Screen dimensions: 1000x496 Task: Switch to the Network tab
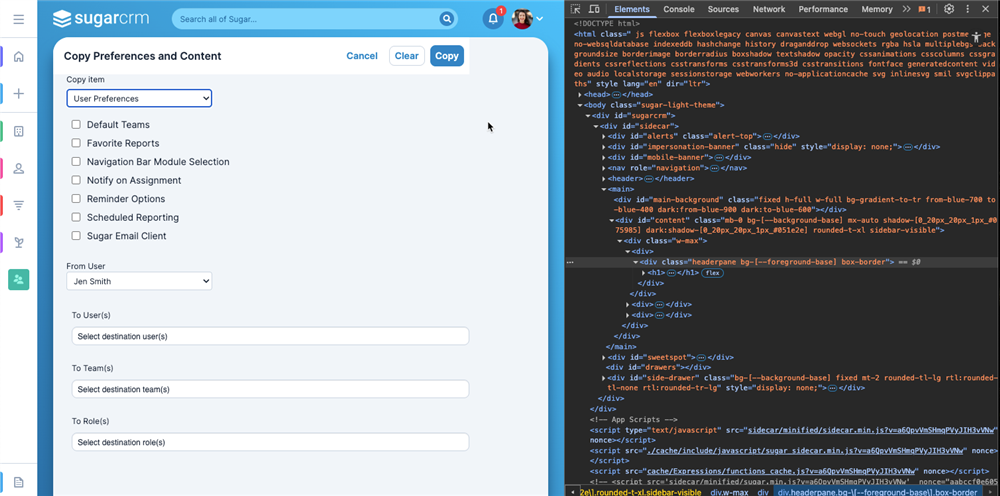[769, 9]
